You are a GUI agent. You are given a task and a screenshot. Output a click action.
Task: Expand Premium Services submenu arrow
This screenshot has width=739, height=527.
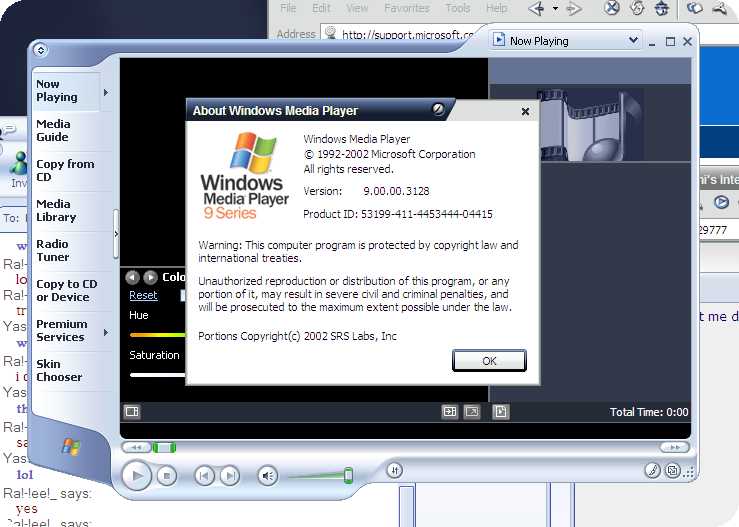click(x=106, y=332)
